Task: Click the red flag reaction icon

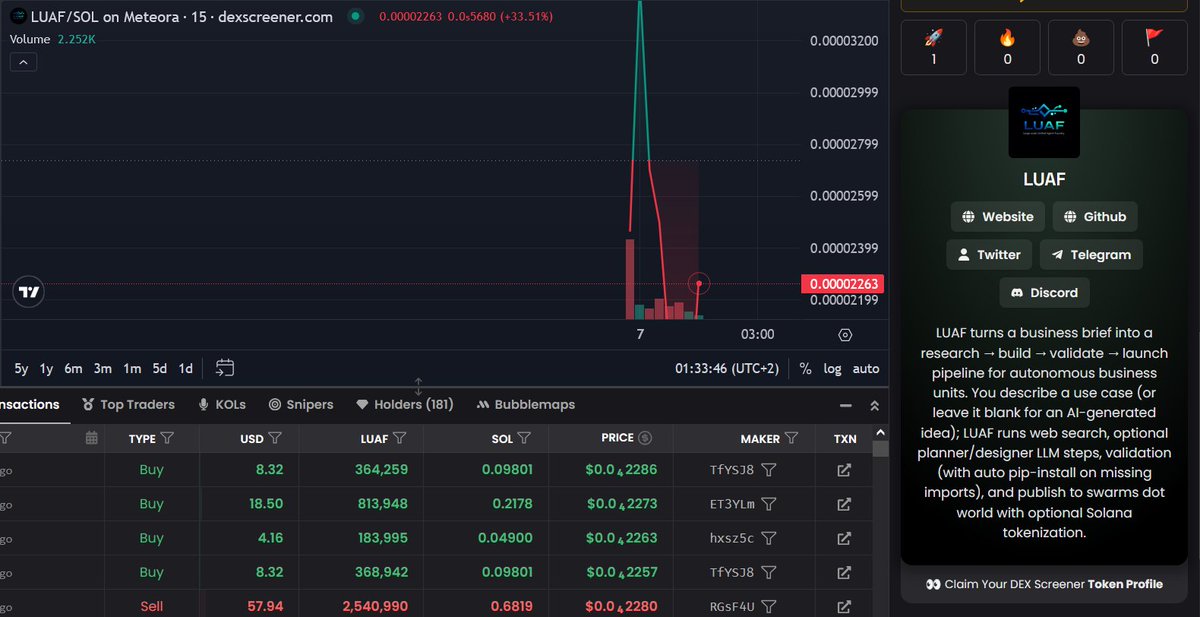Action: click(1155, 39)
